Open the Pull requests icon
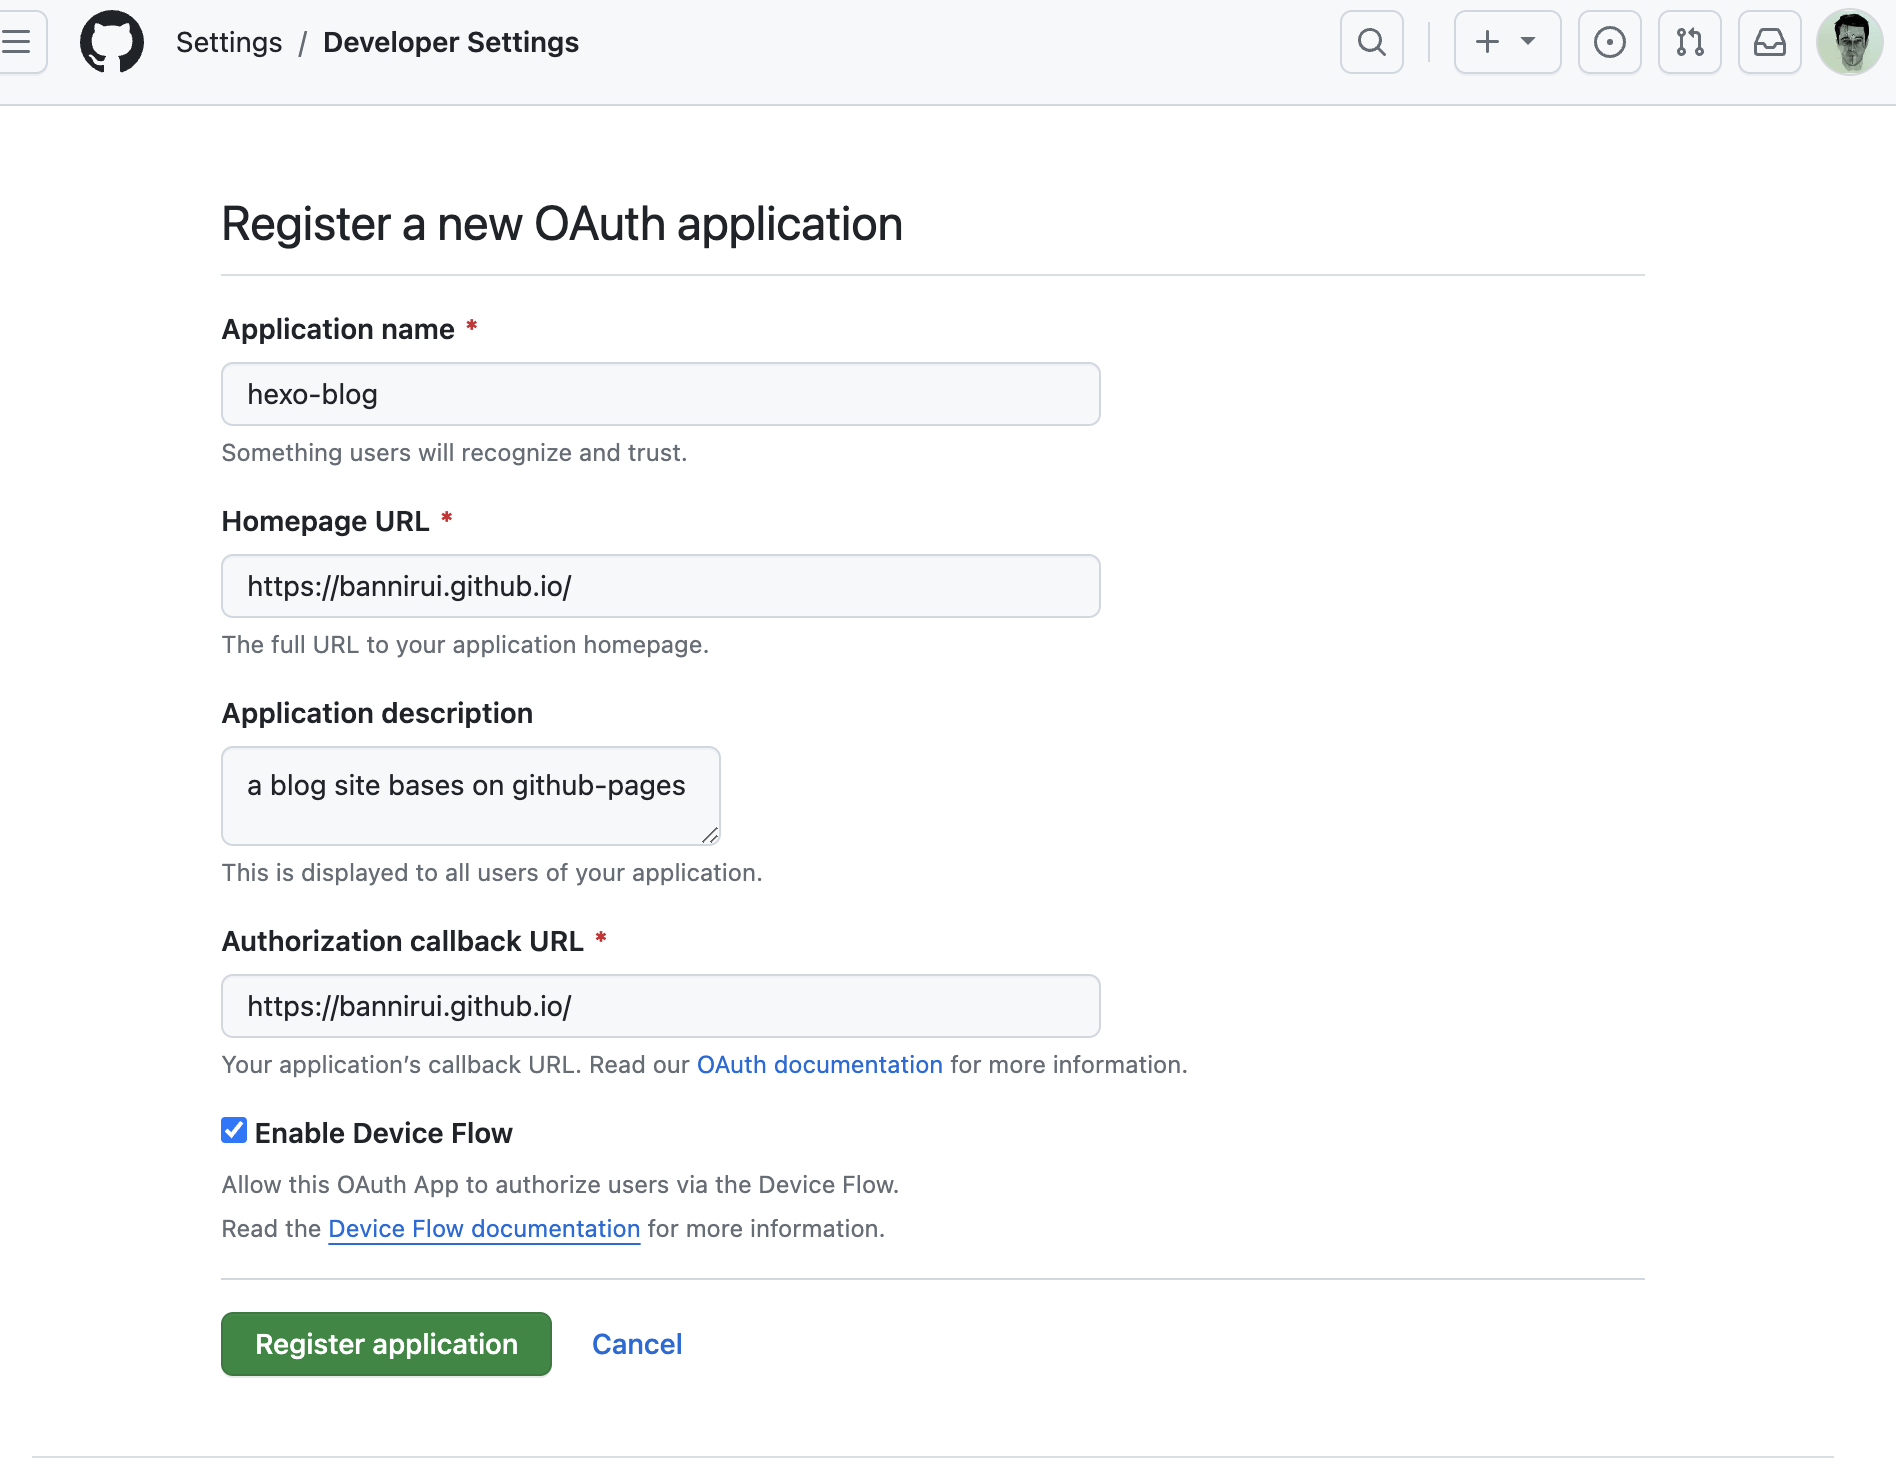This screenshot has height=1470, width=1896. tap(1689, 42)
